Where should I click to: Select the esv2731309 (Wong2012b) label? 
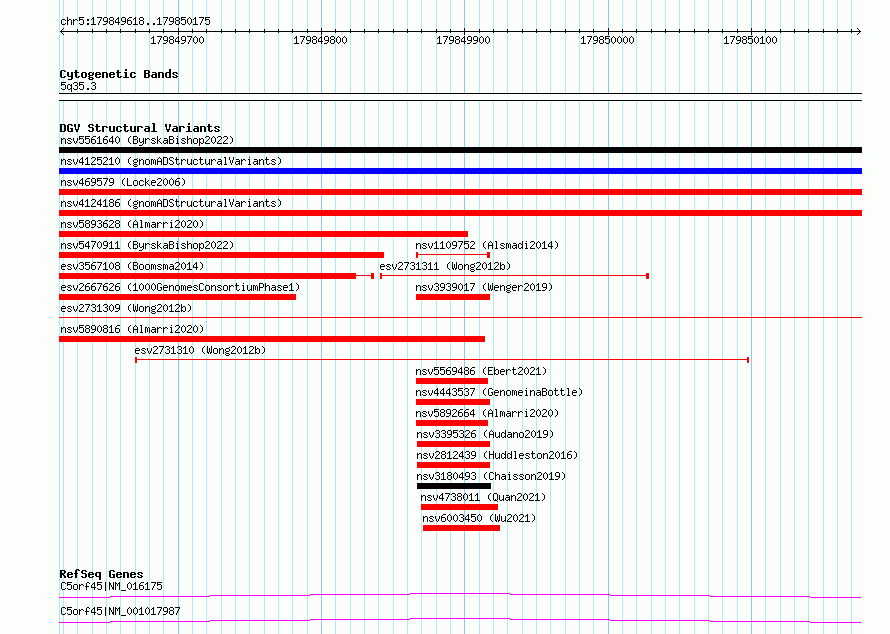pos(126,308)
